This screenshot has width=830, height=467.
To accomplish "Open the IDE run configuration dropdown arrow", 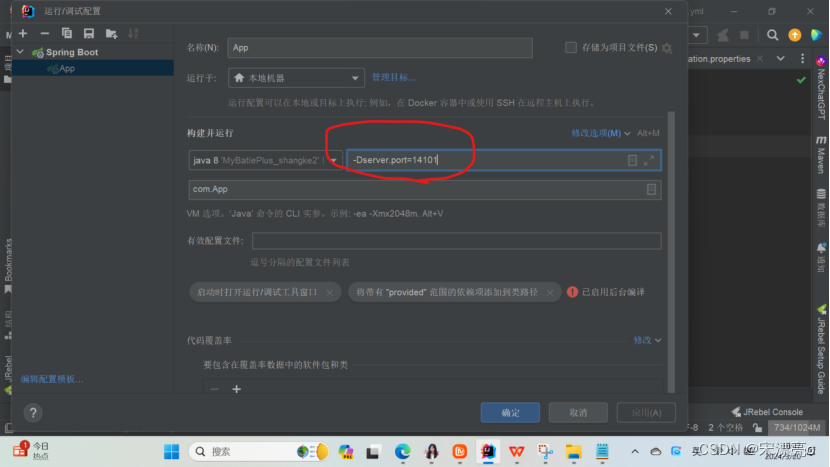I will [697, 35].
